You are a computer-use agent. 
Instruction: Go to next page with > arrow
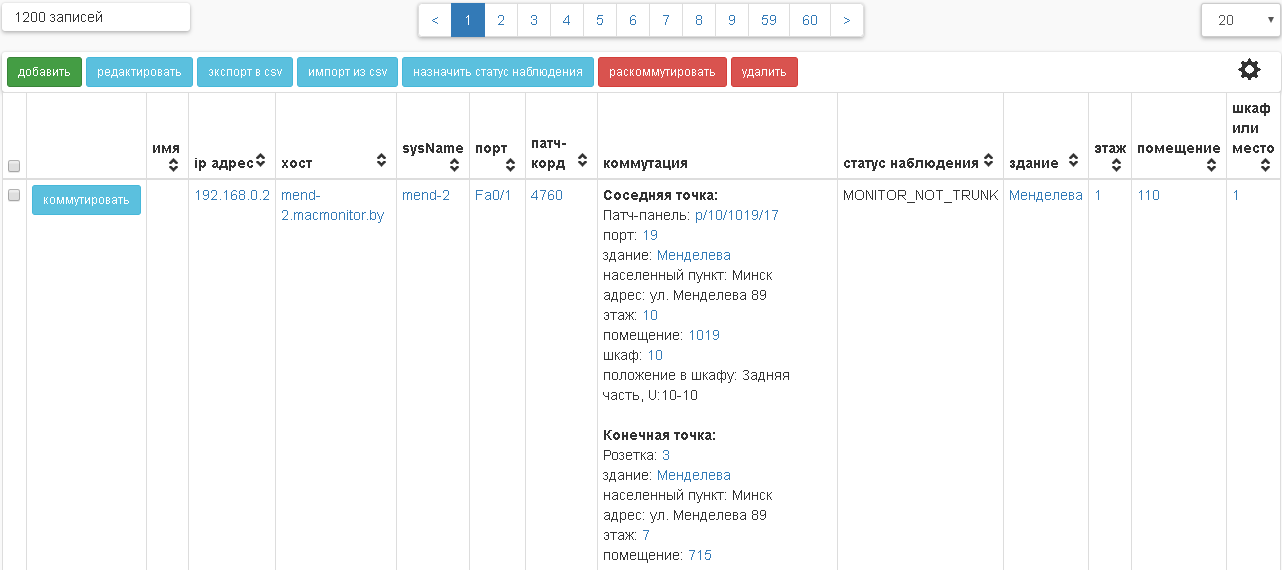pyautogui.click(x=846, y=20)
